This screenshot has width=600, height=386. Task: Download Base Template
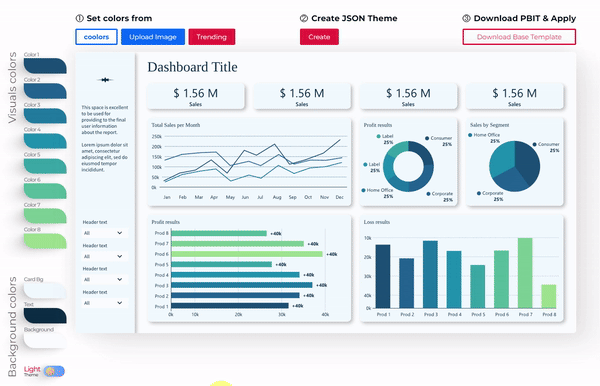519,37
